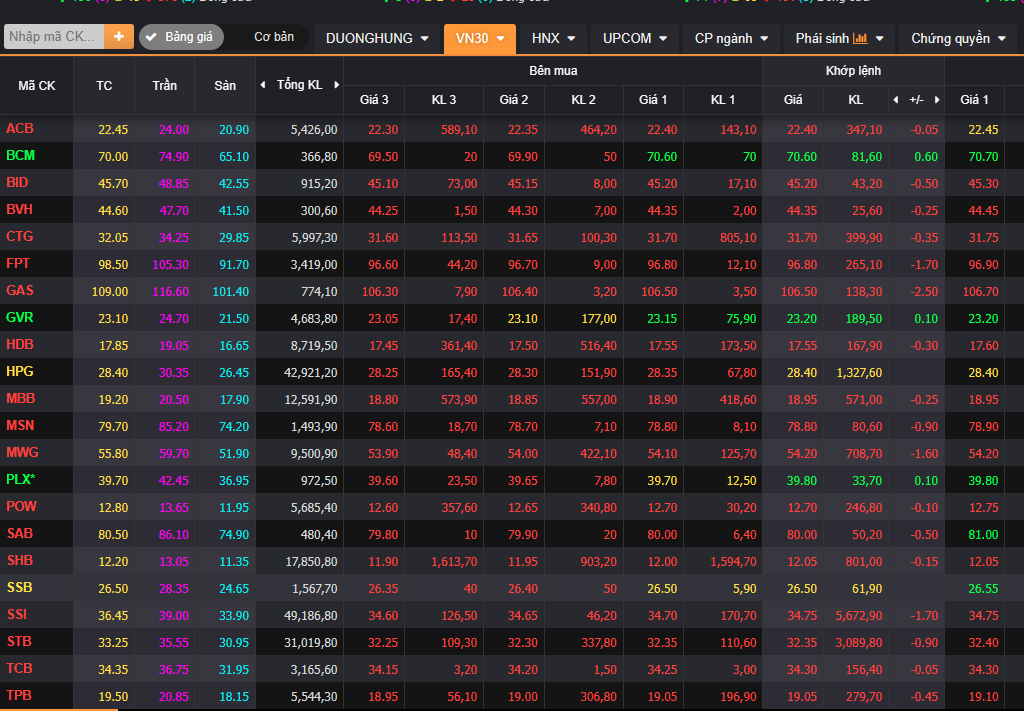Expand the UPCOM dropdown menu

point(634,38)
